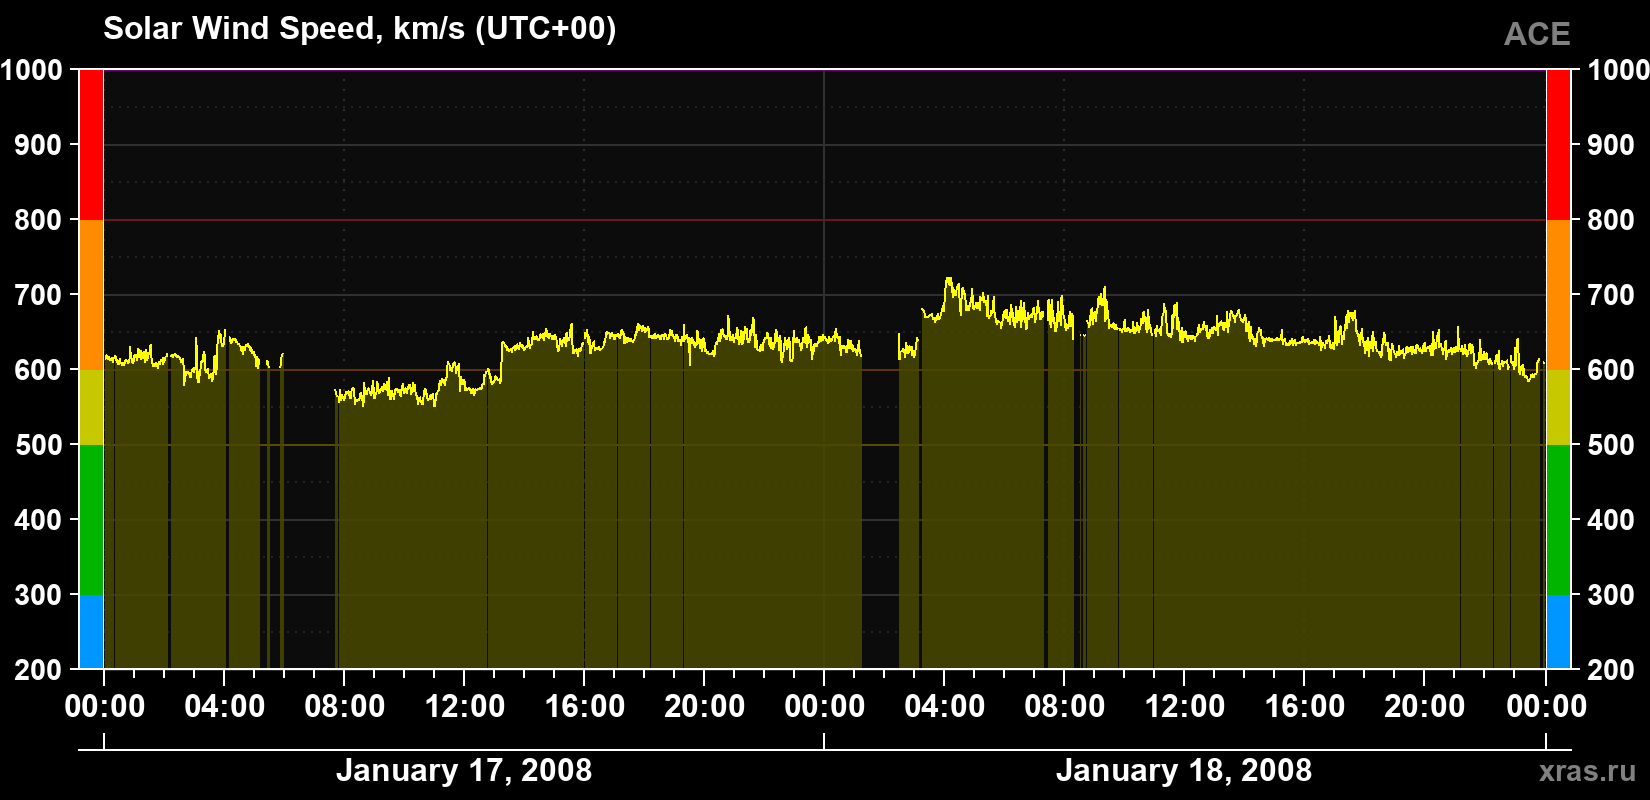This screenshot has height=800, width=1650.
Task: Click the 00:00 midnight tick between days
Action: [x=824, y=706]
